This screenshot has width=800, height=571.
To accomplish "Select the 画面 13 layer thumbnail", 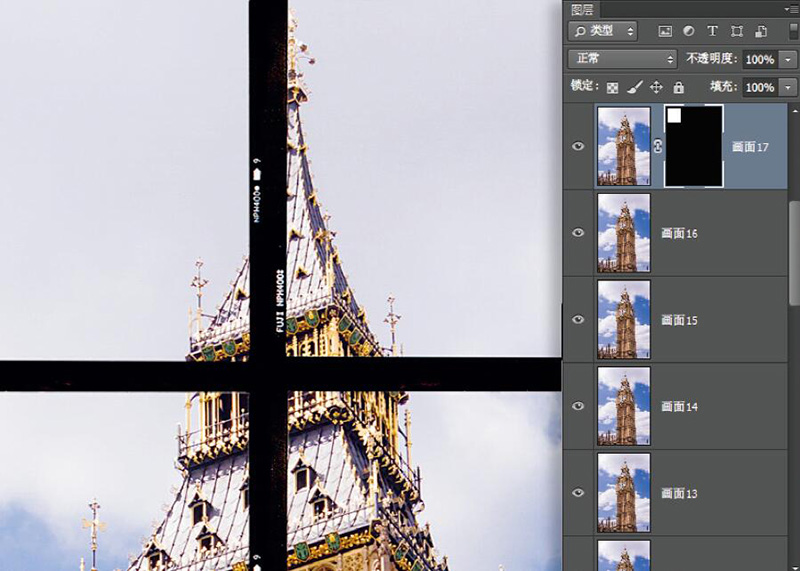I will point(623,493).
